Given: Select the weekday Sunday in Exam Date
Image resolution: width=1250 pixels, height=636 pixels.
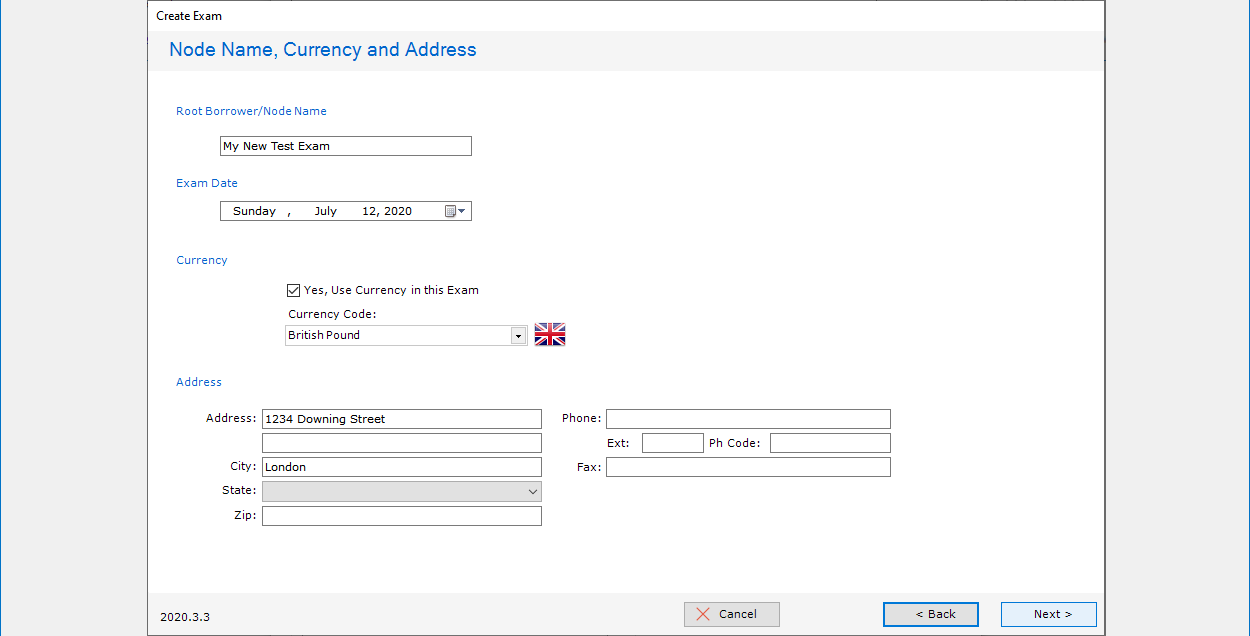Looking at the screenshot, I should [x=254, y=211].
